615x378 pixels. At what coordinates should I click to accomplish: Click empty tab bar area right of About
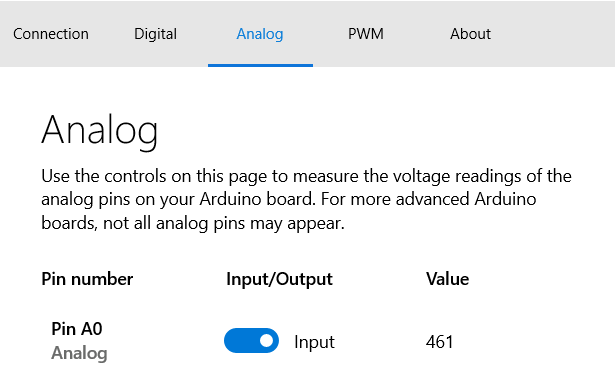point(553,34)
